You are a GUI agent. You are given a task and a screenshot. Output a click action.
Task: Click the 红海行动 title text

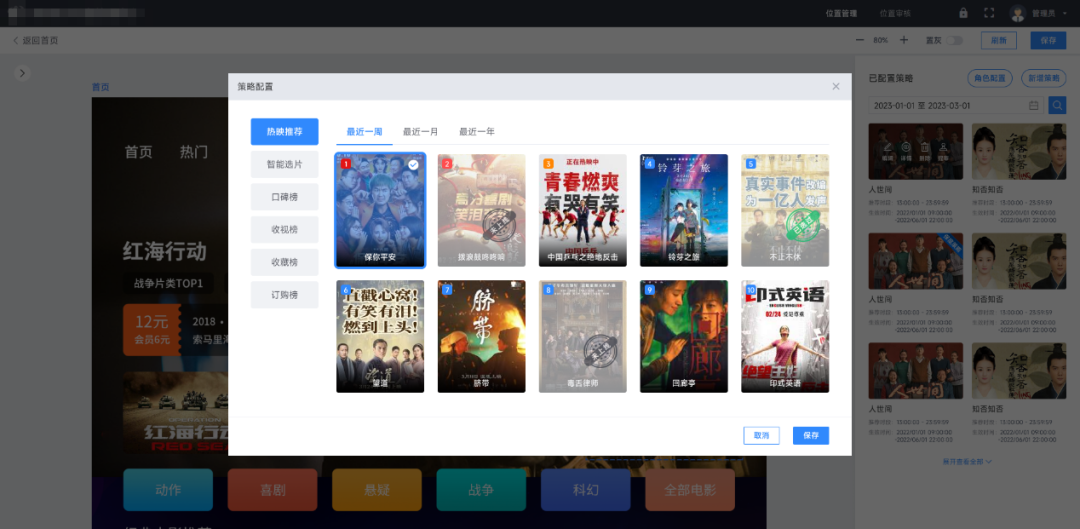click(x=165, y=251)
